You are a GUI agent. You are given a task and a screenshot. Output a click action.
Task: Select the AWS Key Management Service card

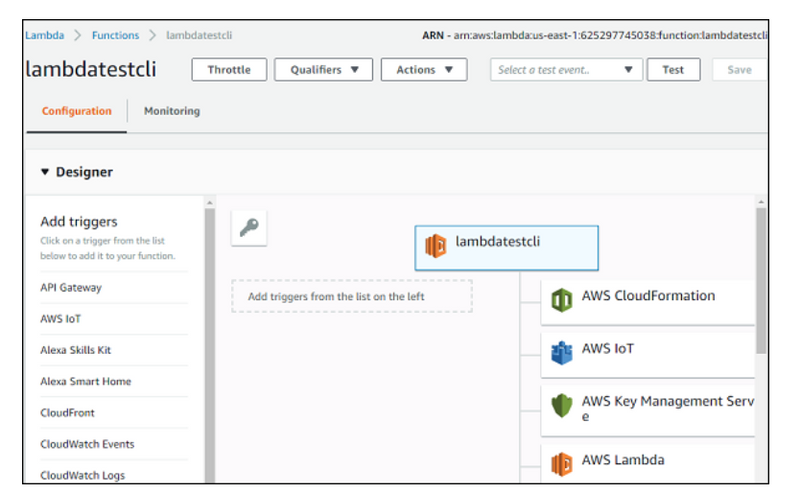647,411
